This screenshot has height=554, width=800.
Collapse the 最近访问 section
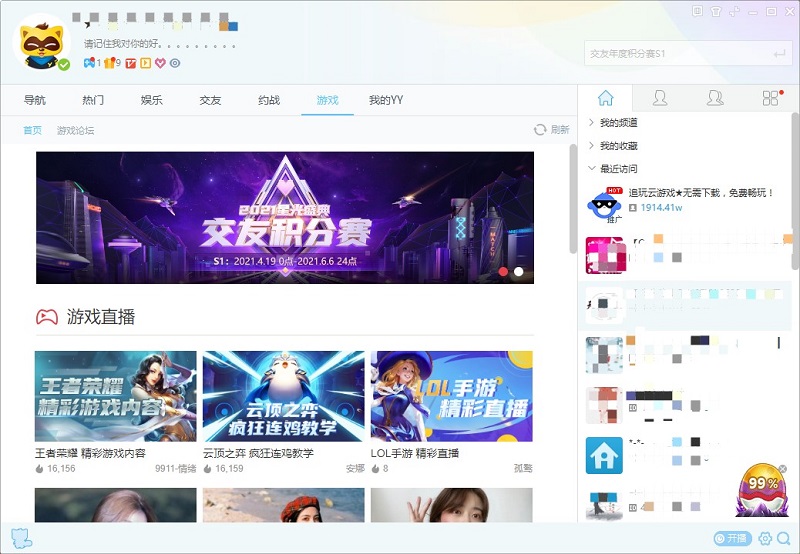(x=618, y=169)
